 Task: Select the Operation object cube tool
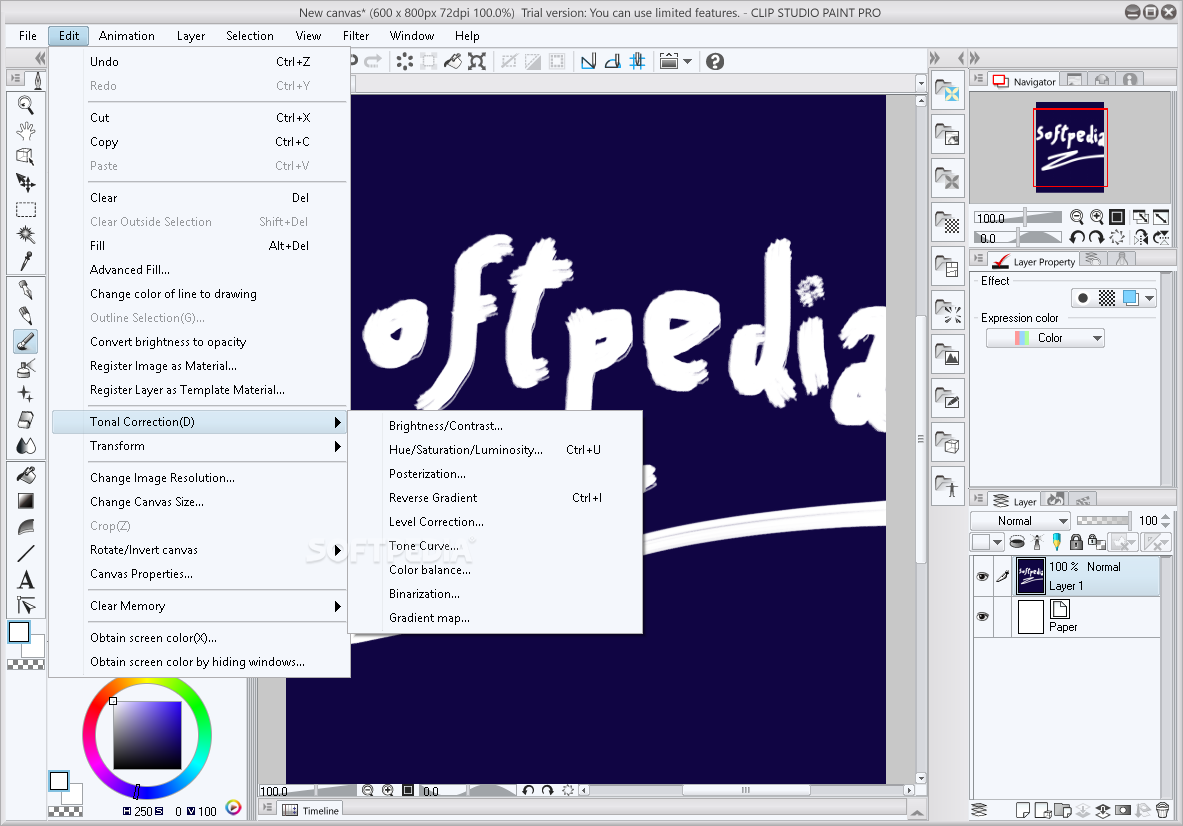[x=26, y=156]
